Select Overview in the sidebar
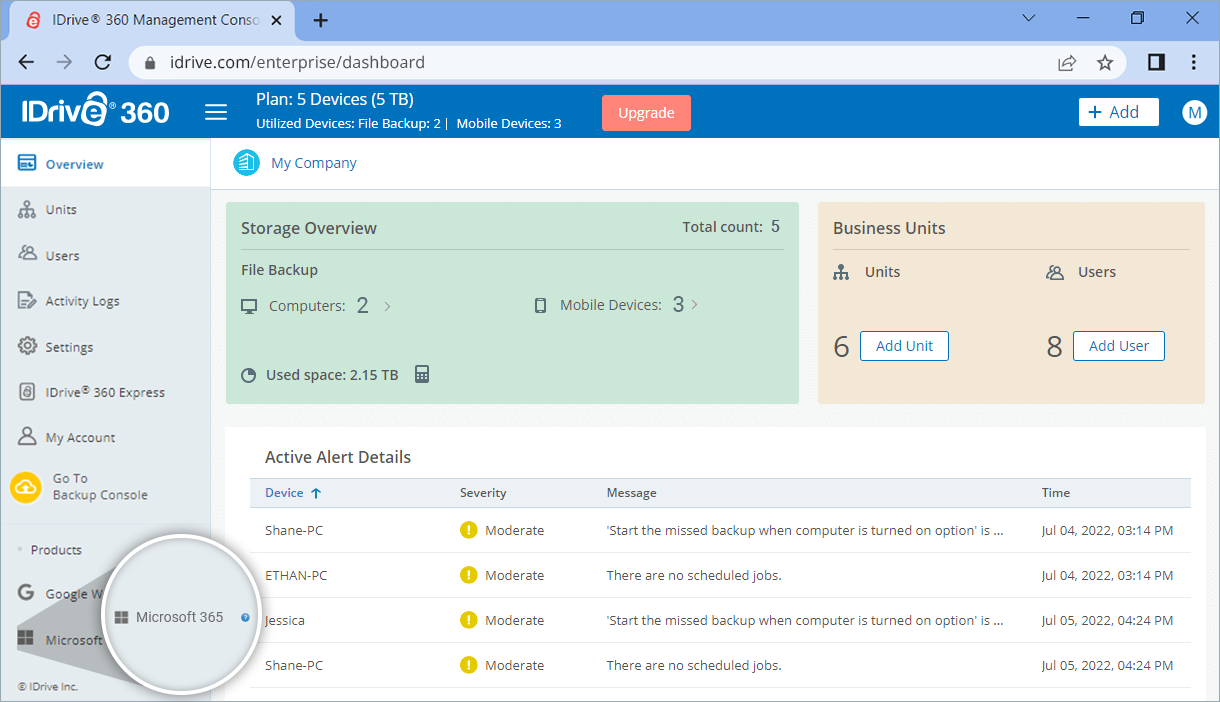This screenshot has height=702, width=1220. (105, 164)
